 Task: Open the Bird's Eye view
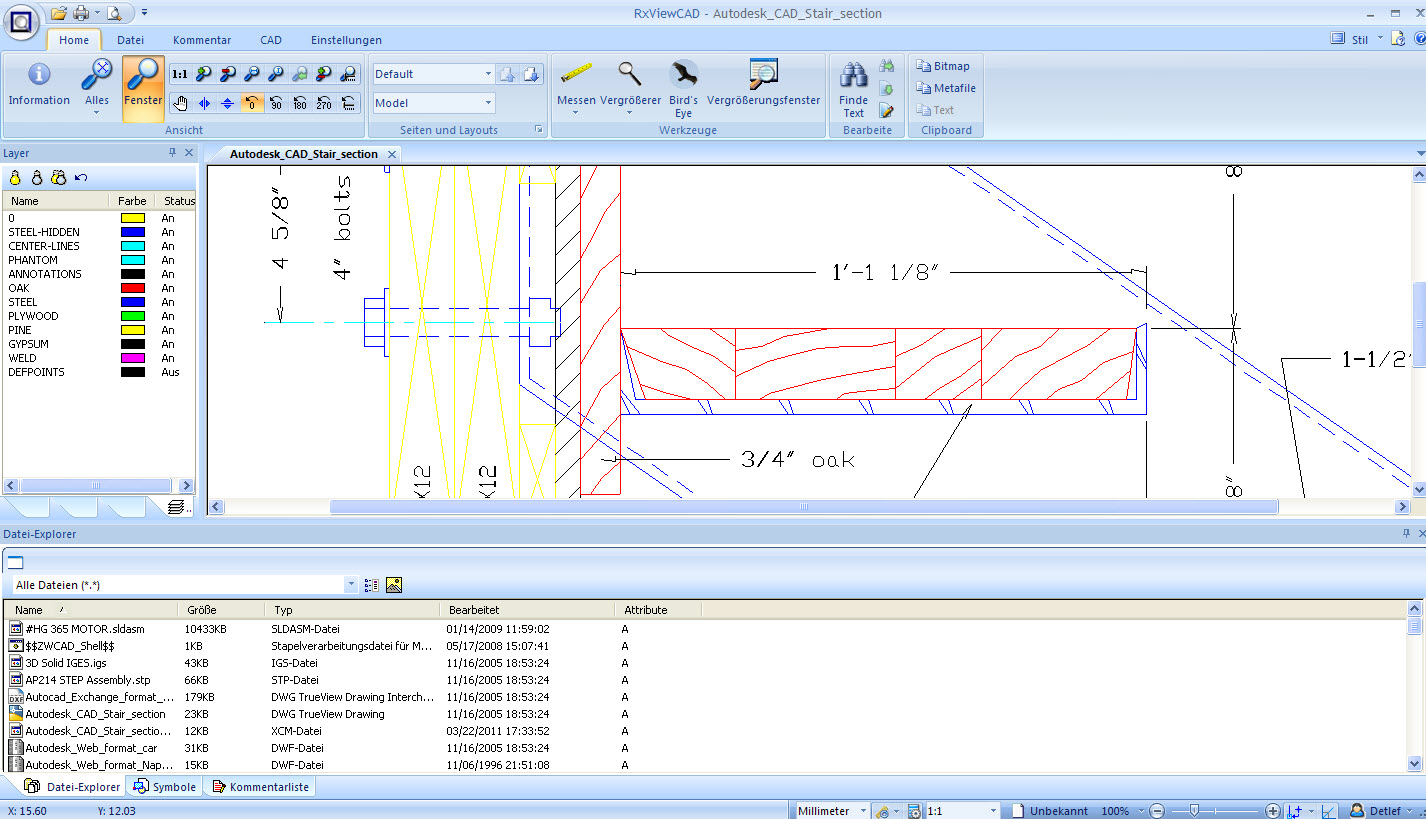pos(683,82)
